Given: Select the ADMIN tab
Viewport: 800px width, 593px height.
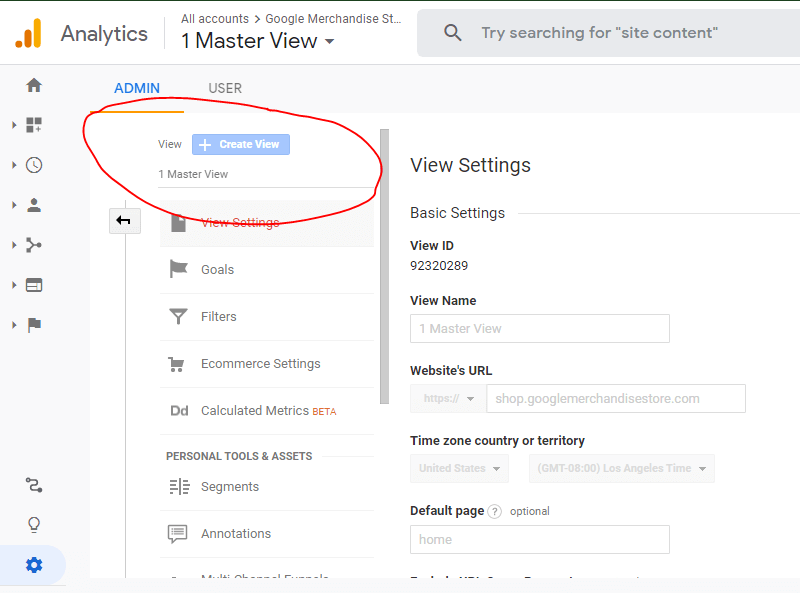Looking at the screenshot, I should pos(137,88).
